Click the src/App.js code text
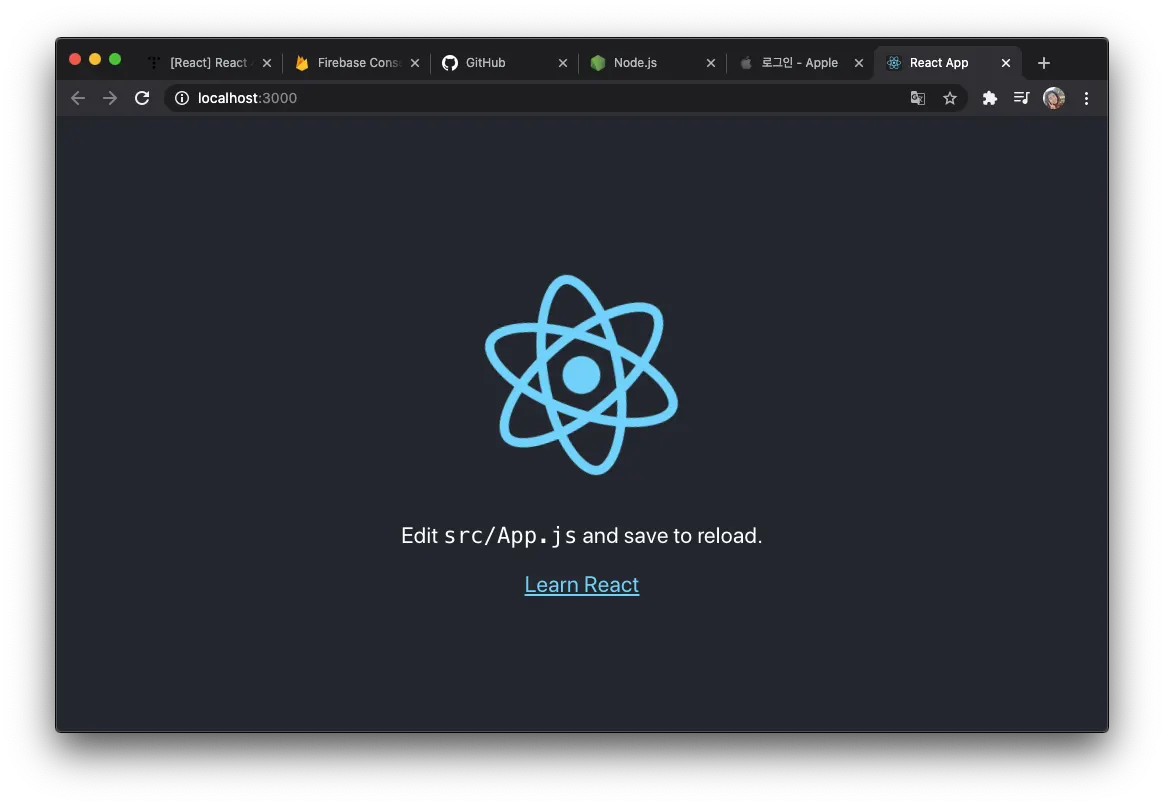Screen dimensions: 1164x806 (x=510, y=536)
